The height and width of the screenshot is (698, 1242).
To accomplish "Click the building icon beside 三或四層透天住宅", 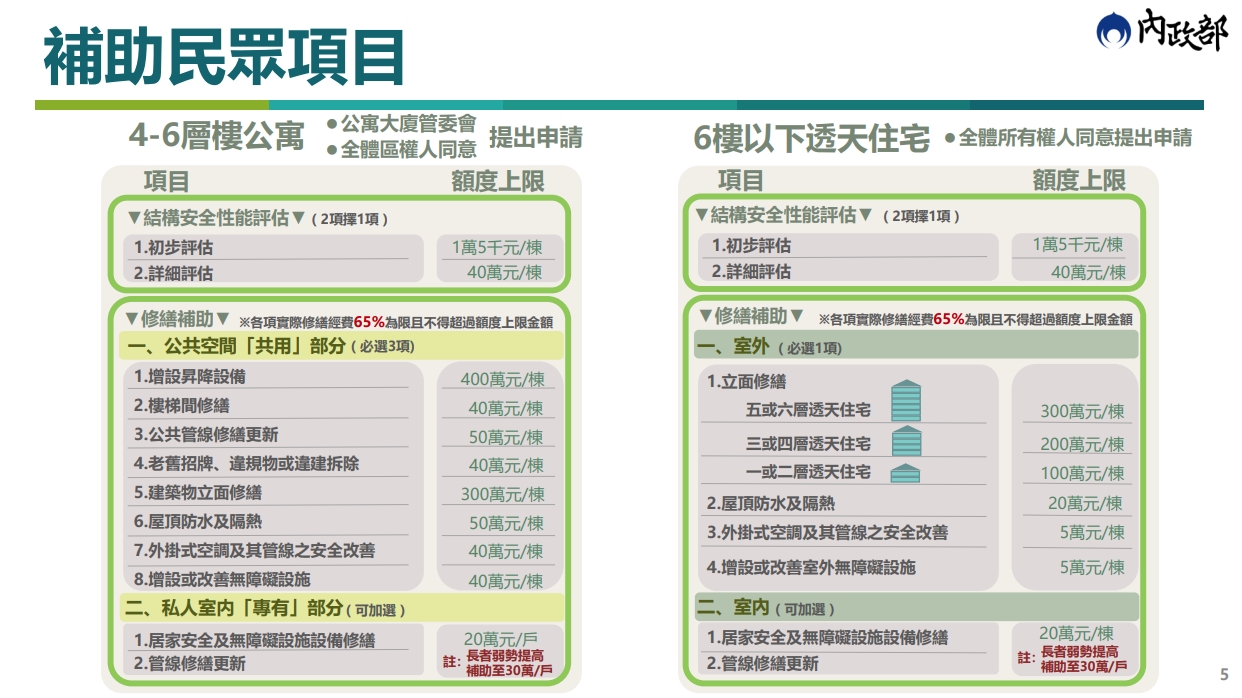I will click(905, 441).
